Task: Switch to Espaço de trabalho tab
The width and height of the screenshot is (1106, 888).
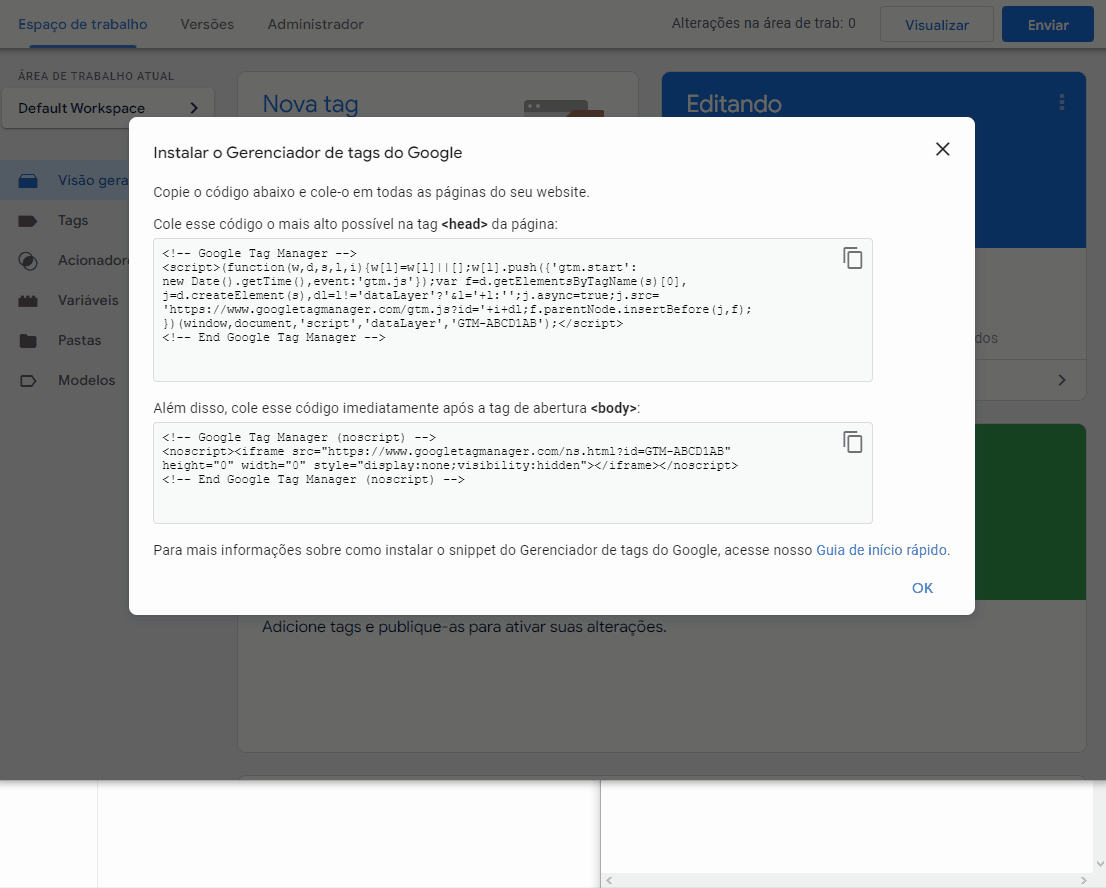Action: click(83, 24)
